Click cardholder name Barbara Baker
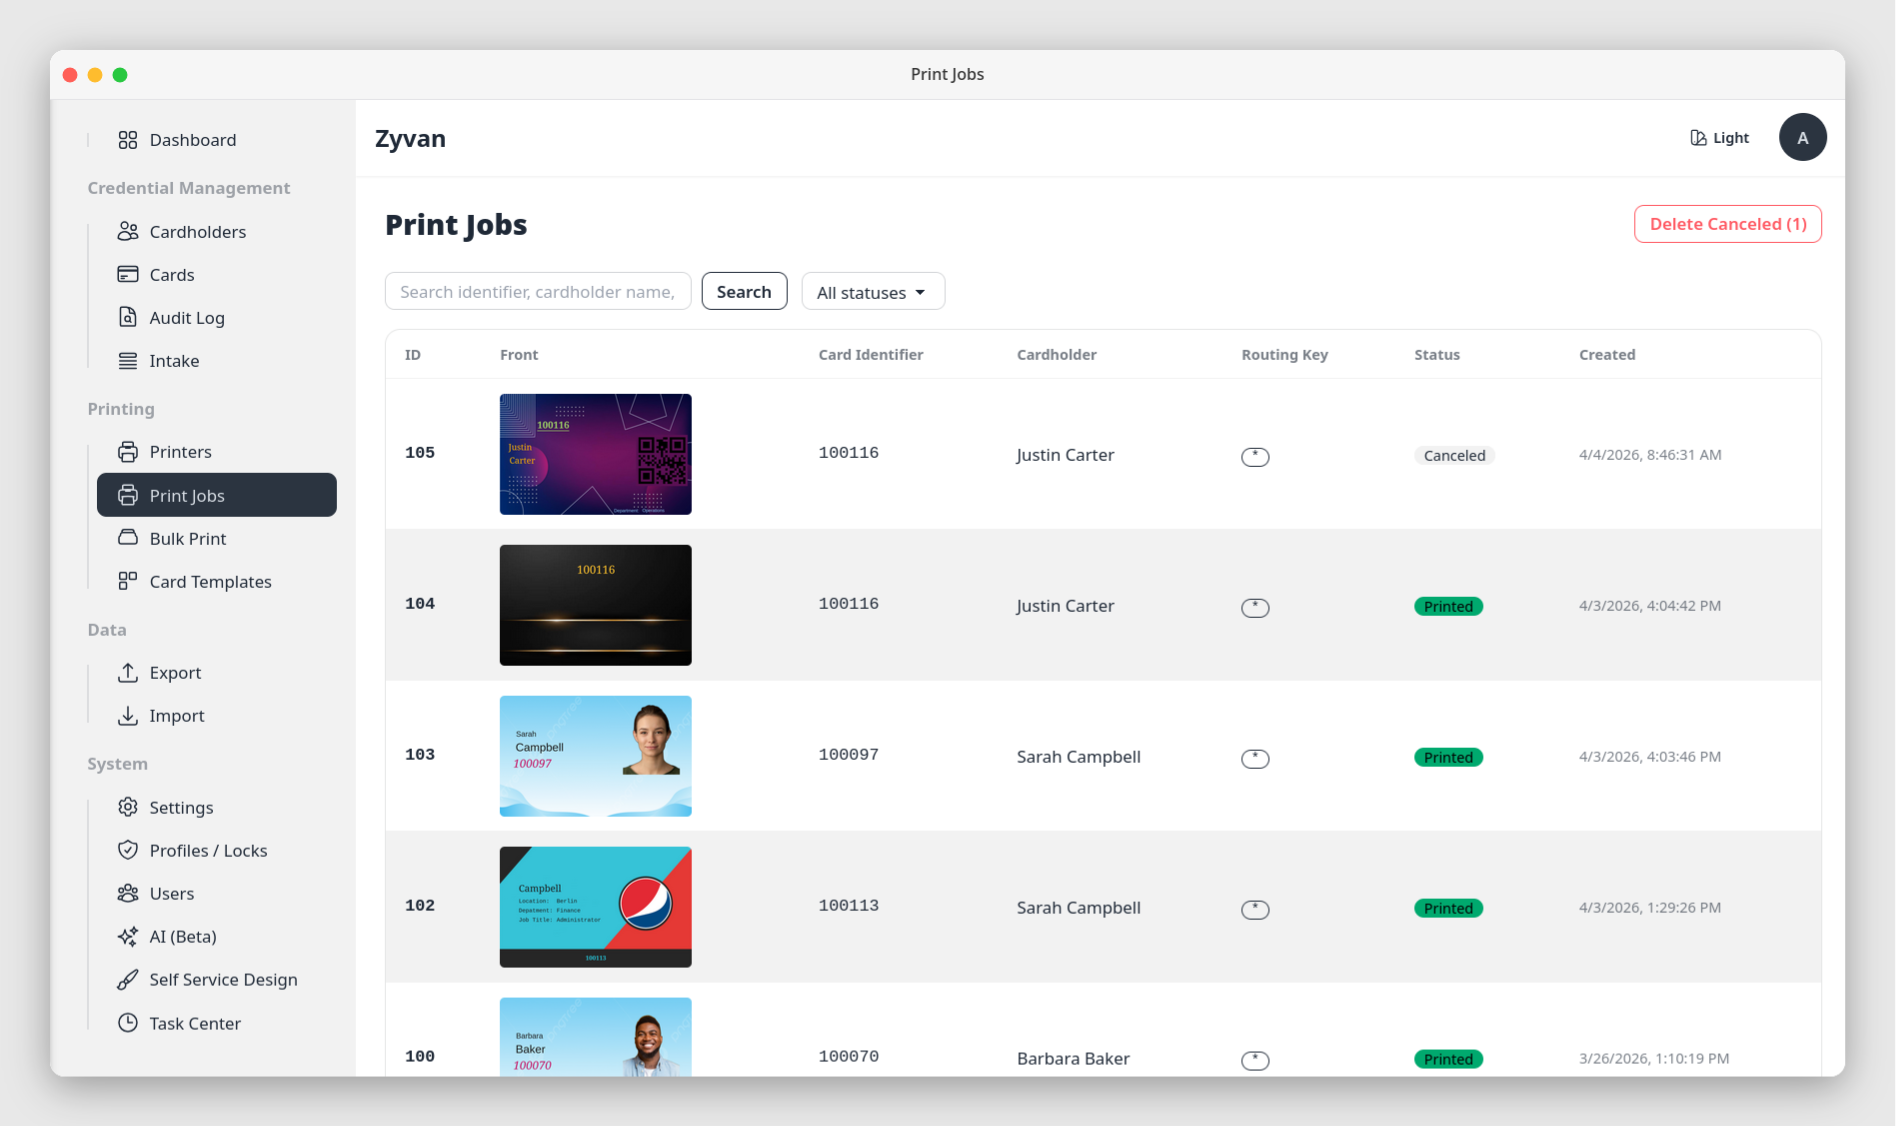The width and height of the screenshot is (1896, 1126). tap(1073, 1058)
